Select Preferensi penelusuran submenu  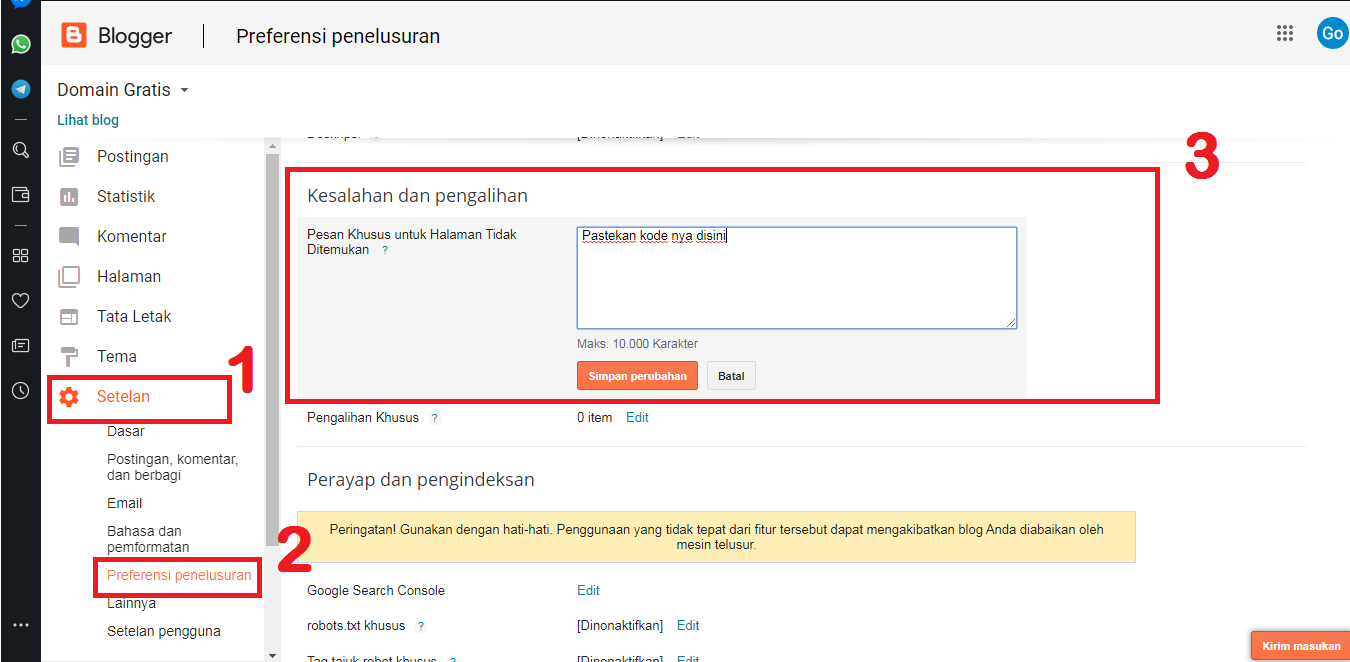(x=179, y=575)
